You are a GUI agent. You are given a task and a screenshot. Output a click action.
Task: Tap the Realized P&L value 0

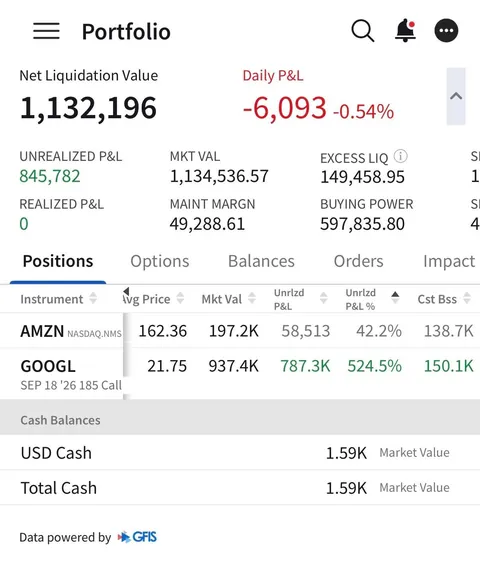click(24, 224)
